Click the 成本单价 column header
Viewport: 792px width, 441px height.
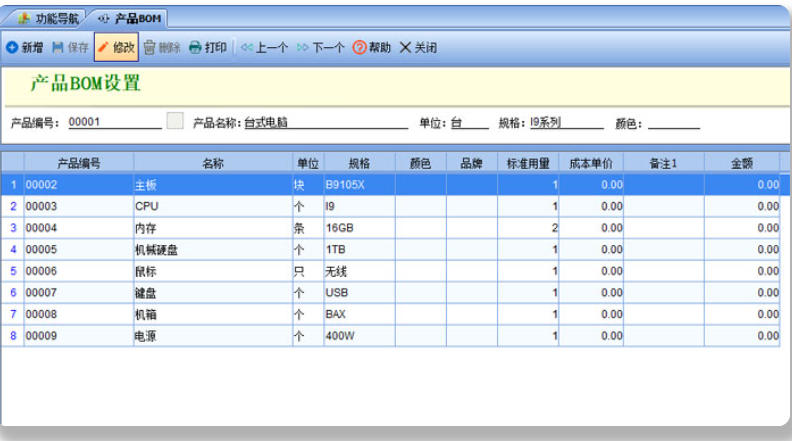[591, 163]
